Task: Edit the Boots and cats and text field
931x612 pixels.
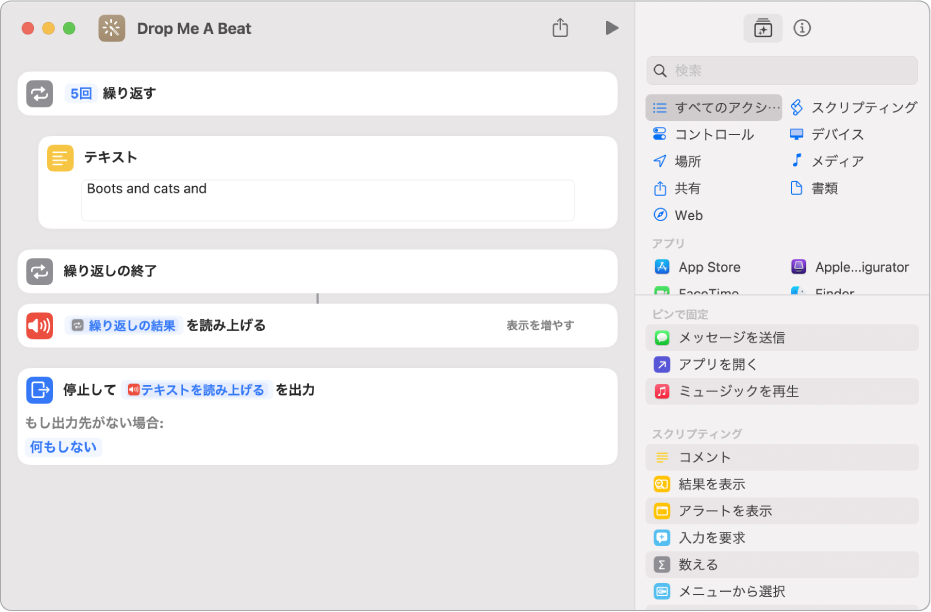Action: [x=328, y=200]
